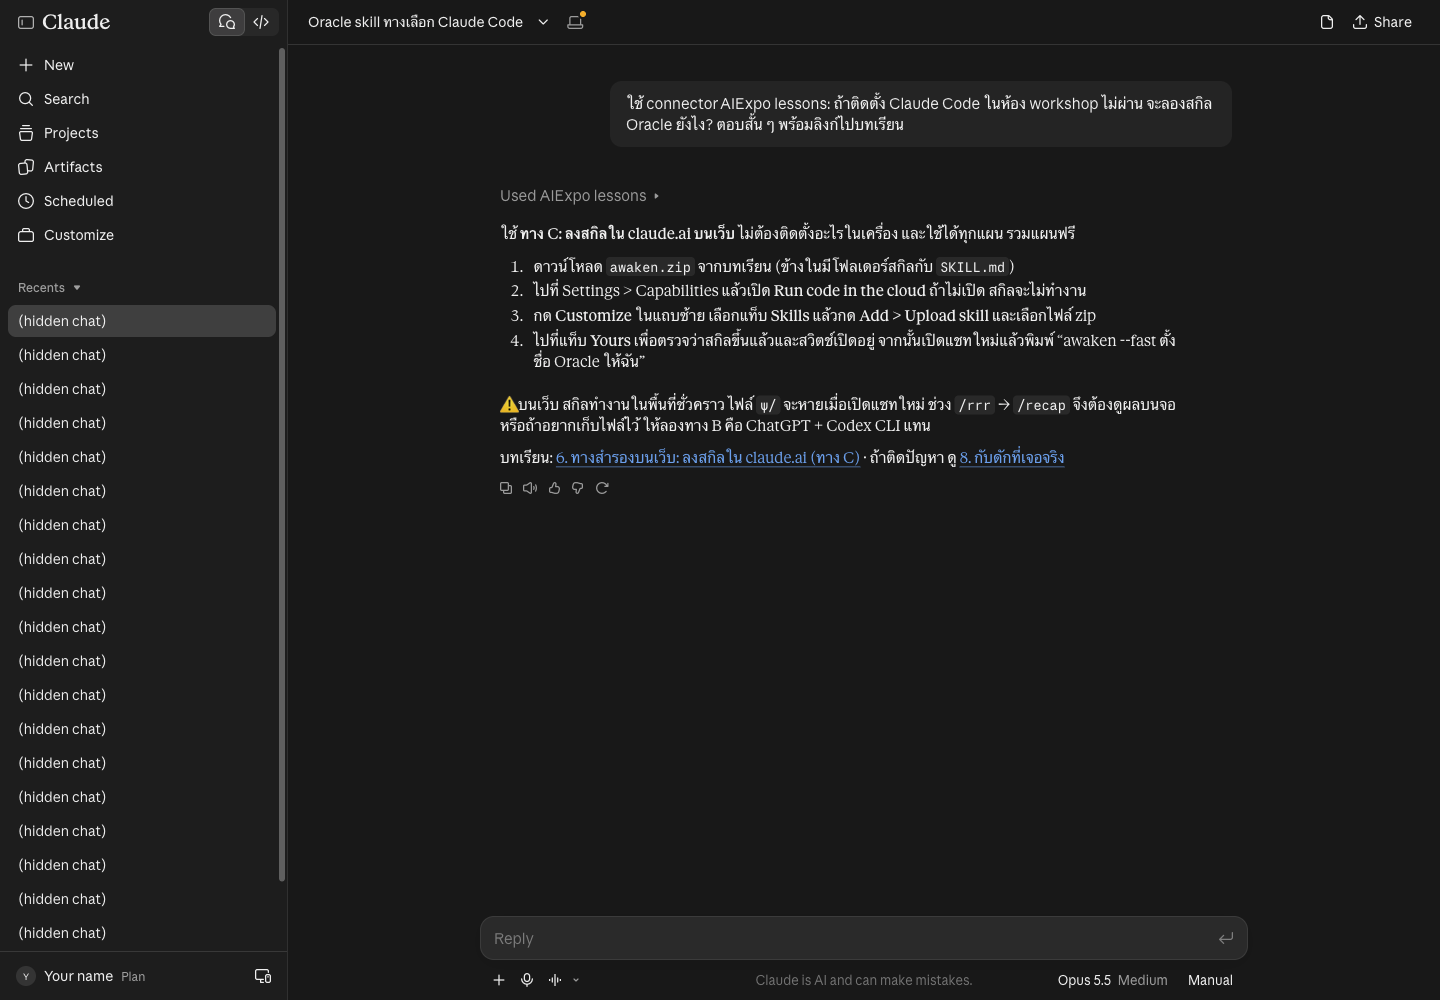Open Your name account menu
Screen dimensions: 1440x1000
tap(80, 976)
